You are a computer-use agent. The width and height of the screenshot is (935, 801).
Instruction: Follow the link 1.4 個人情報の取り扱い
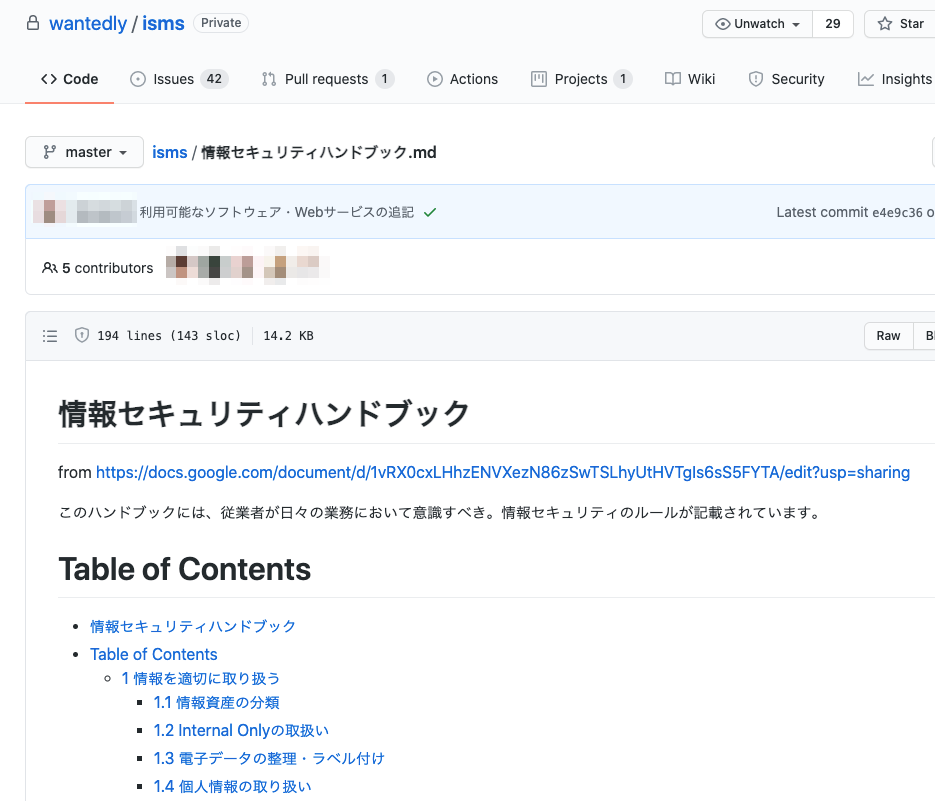(233, 787)
